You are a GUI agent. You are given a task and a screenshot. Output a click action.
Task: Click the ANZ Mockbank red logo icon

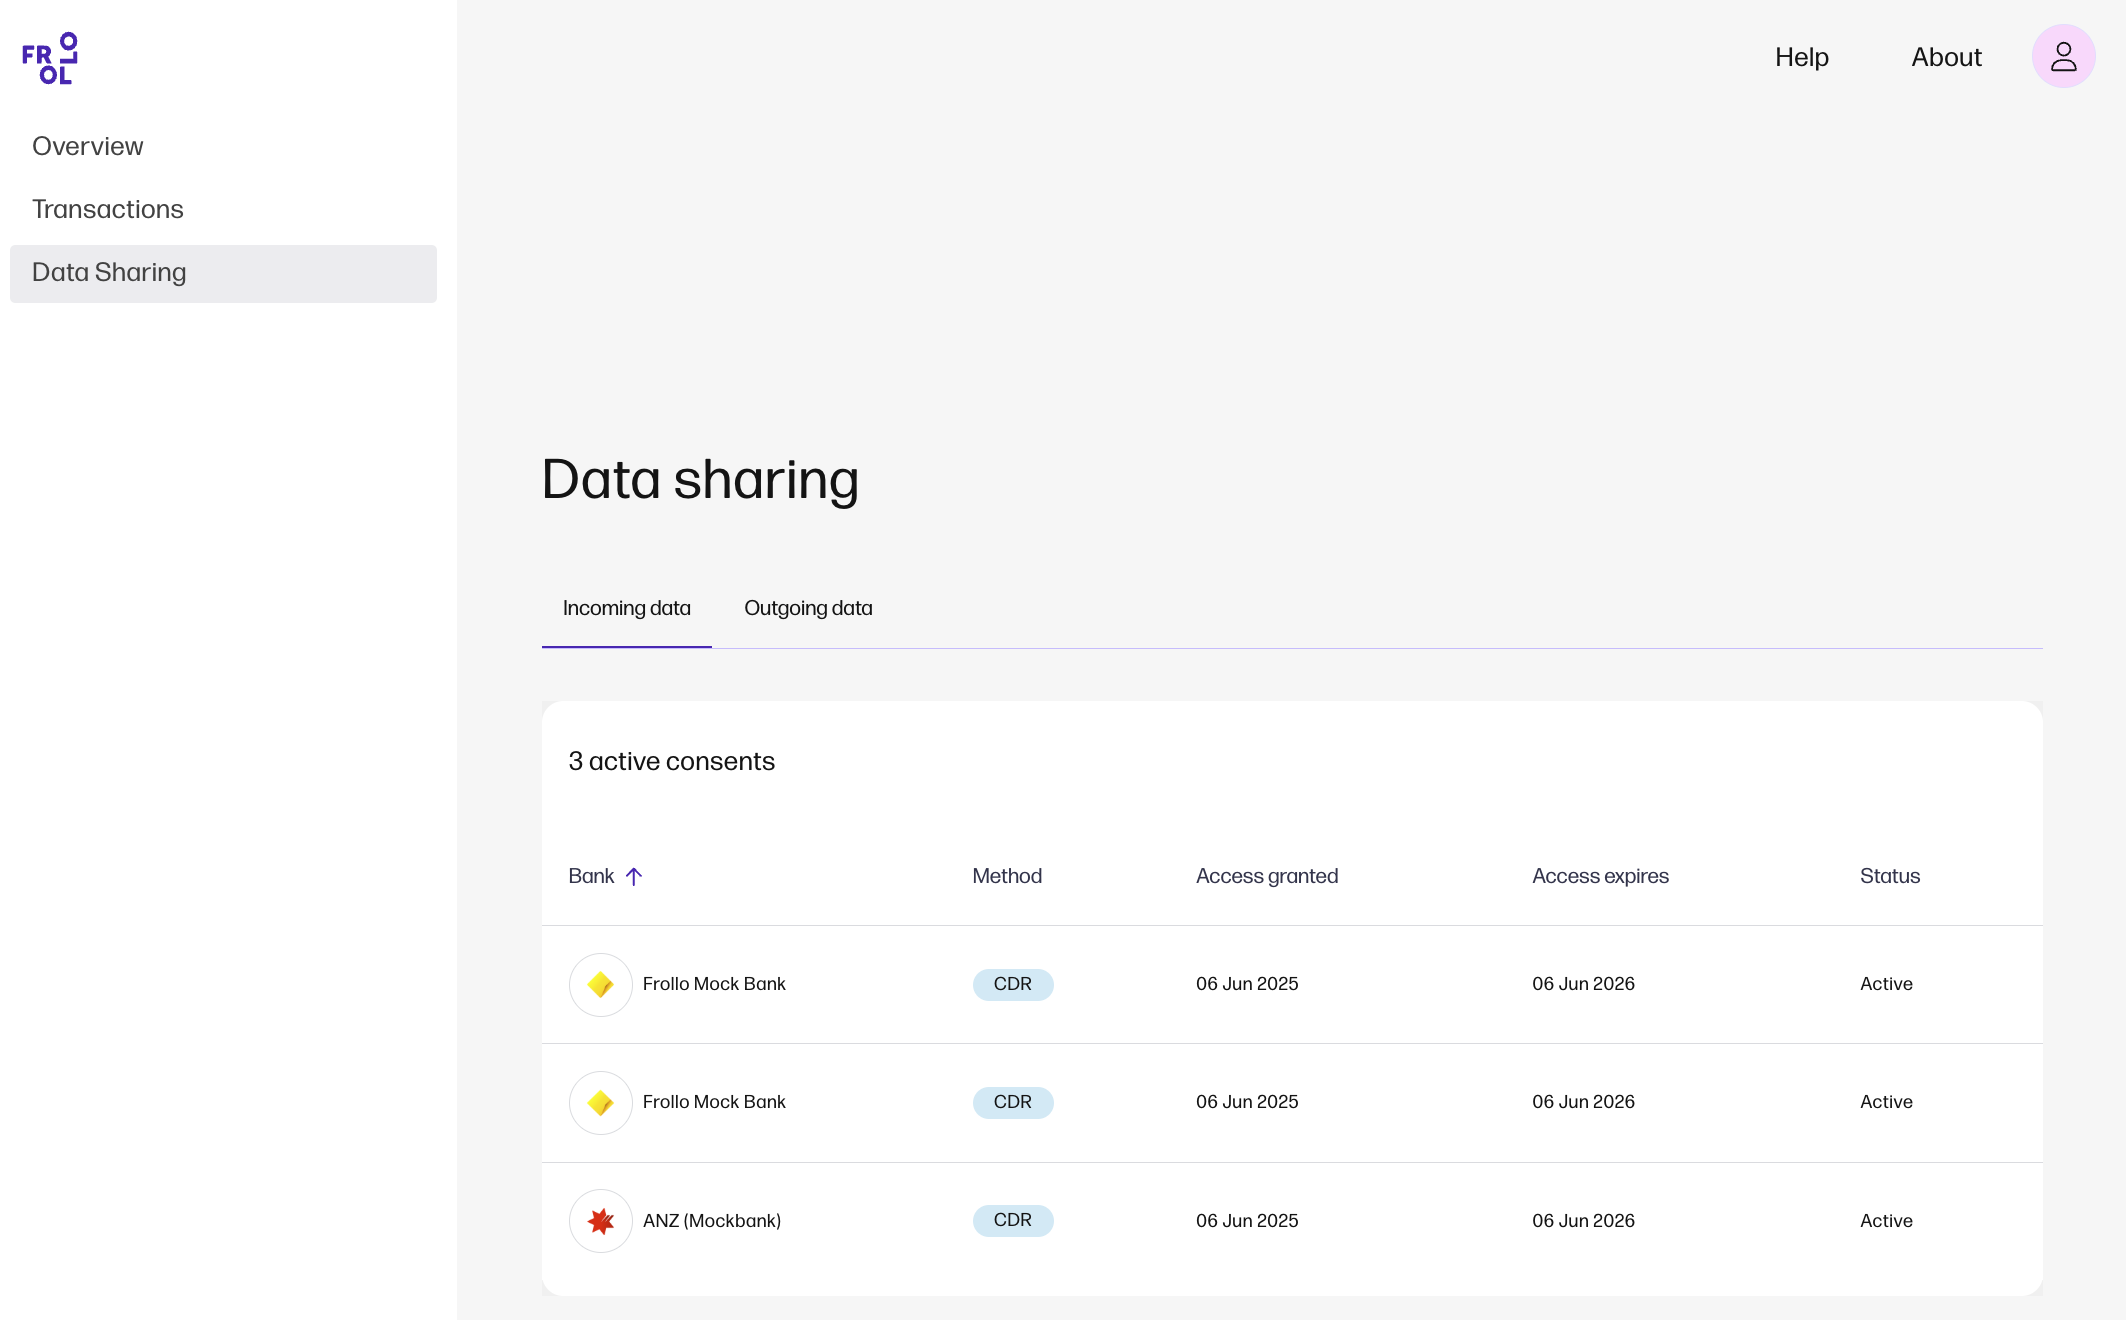600,1221
